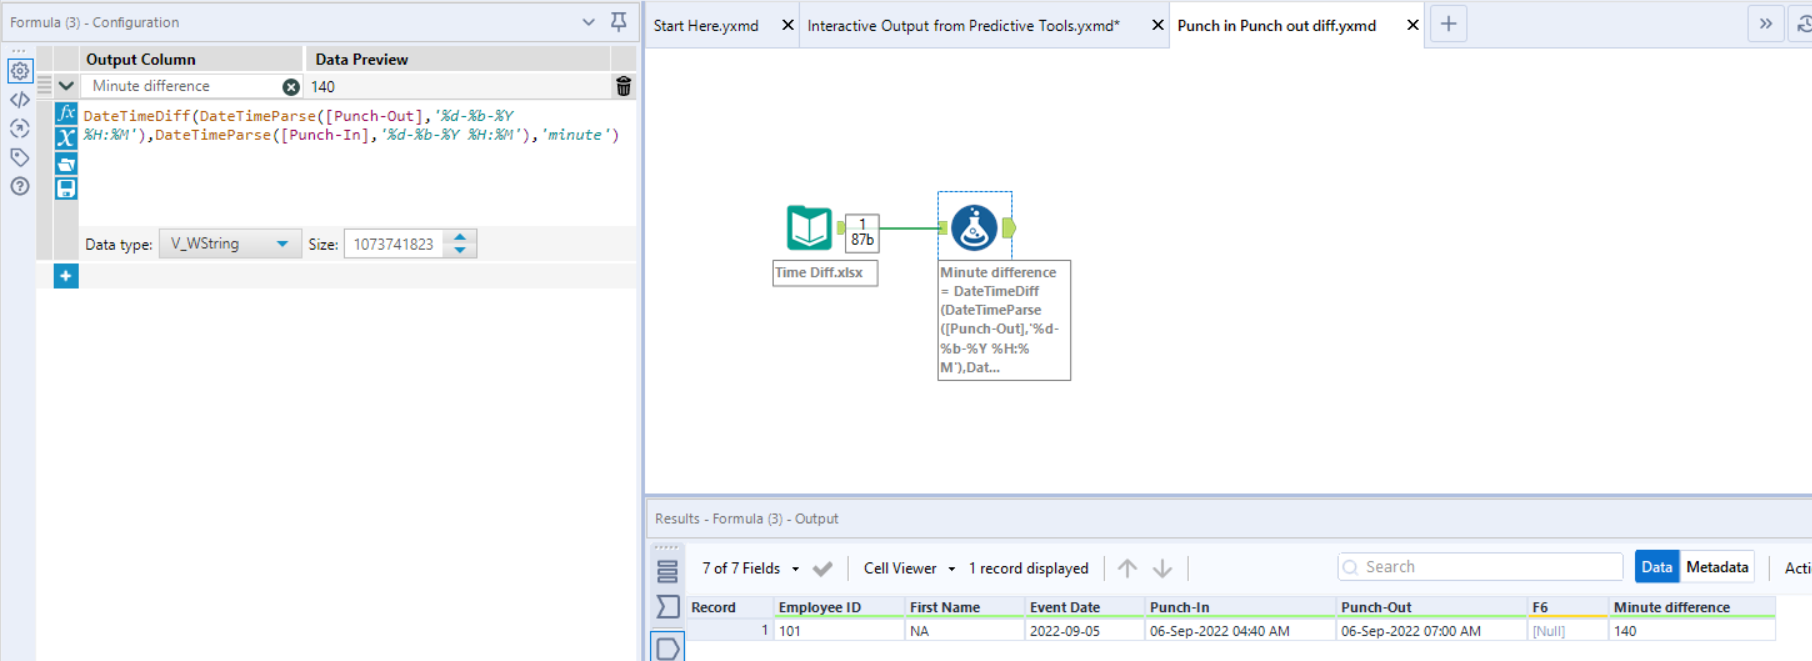Open the columns and constants (X) list
Screen dimensions: 1812x661
66,138
